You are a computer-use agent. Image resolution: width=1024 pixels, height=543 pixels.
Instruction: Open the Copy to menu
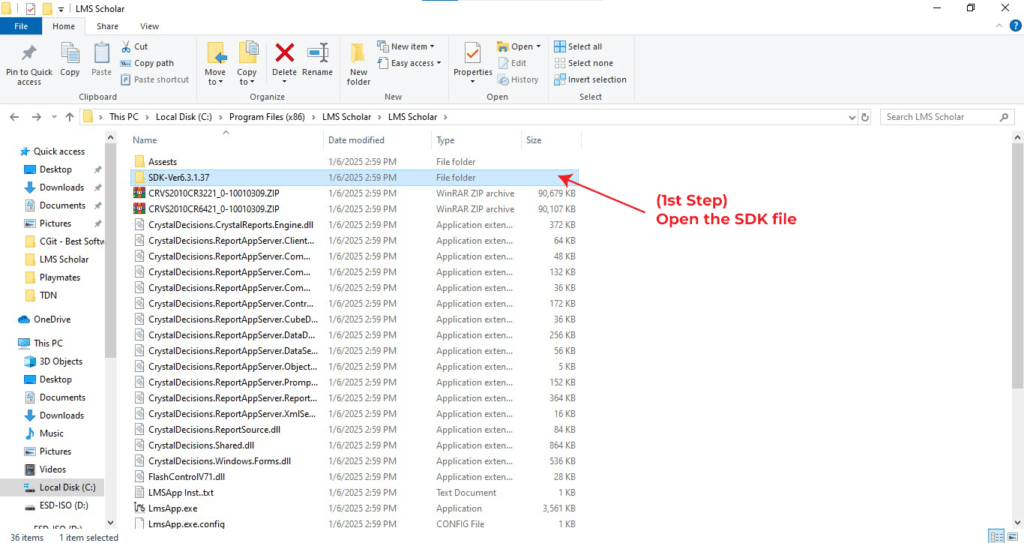pos(246,64)
